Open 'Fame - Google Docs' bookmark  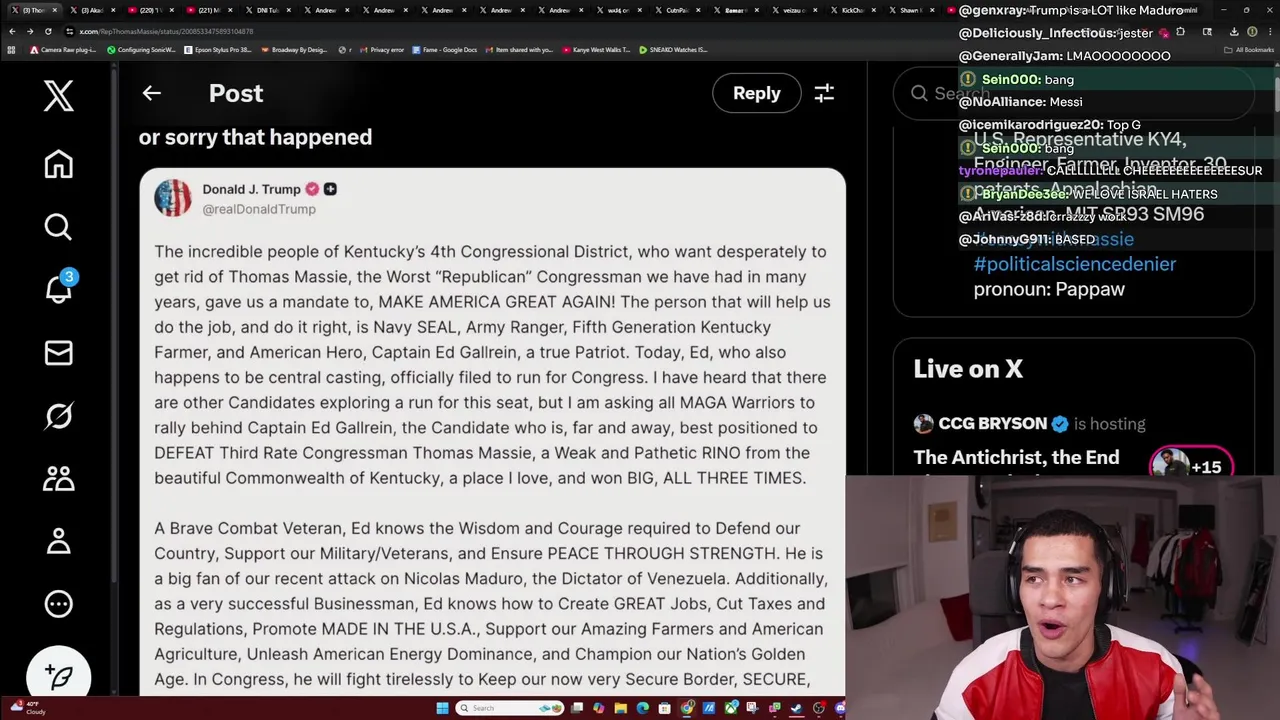pos(444,49)
